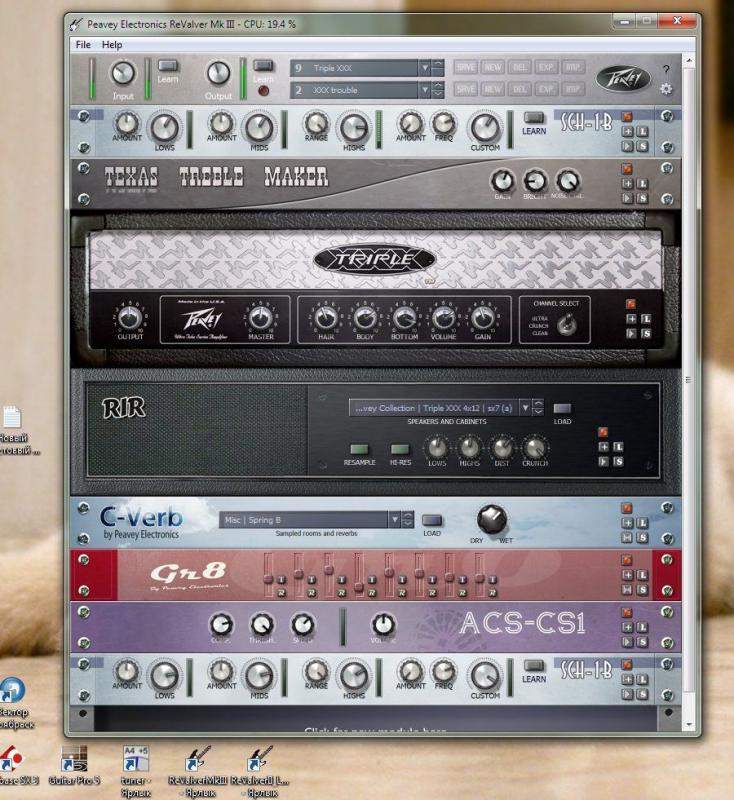This screenshot has width=734, height=800.
Task: Click the S button on C-Verb module
Action: [643, 537]
